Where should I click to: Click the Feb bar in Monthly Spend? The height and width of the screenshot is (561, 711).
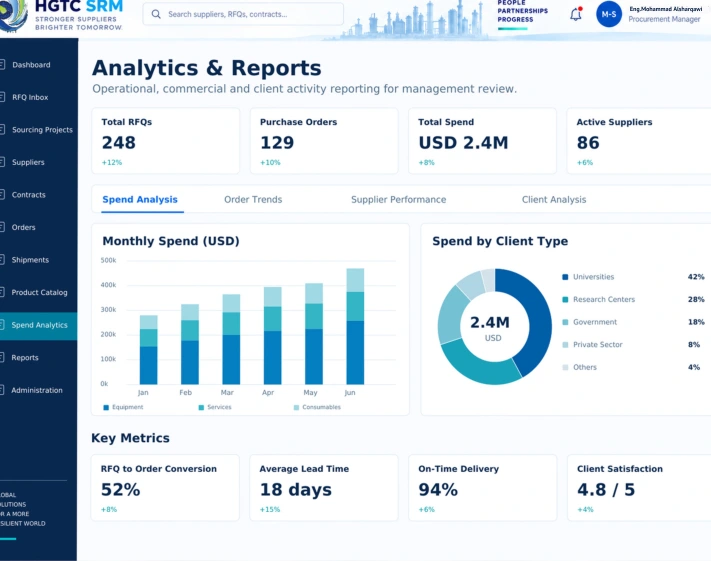tap(190, 344)
